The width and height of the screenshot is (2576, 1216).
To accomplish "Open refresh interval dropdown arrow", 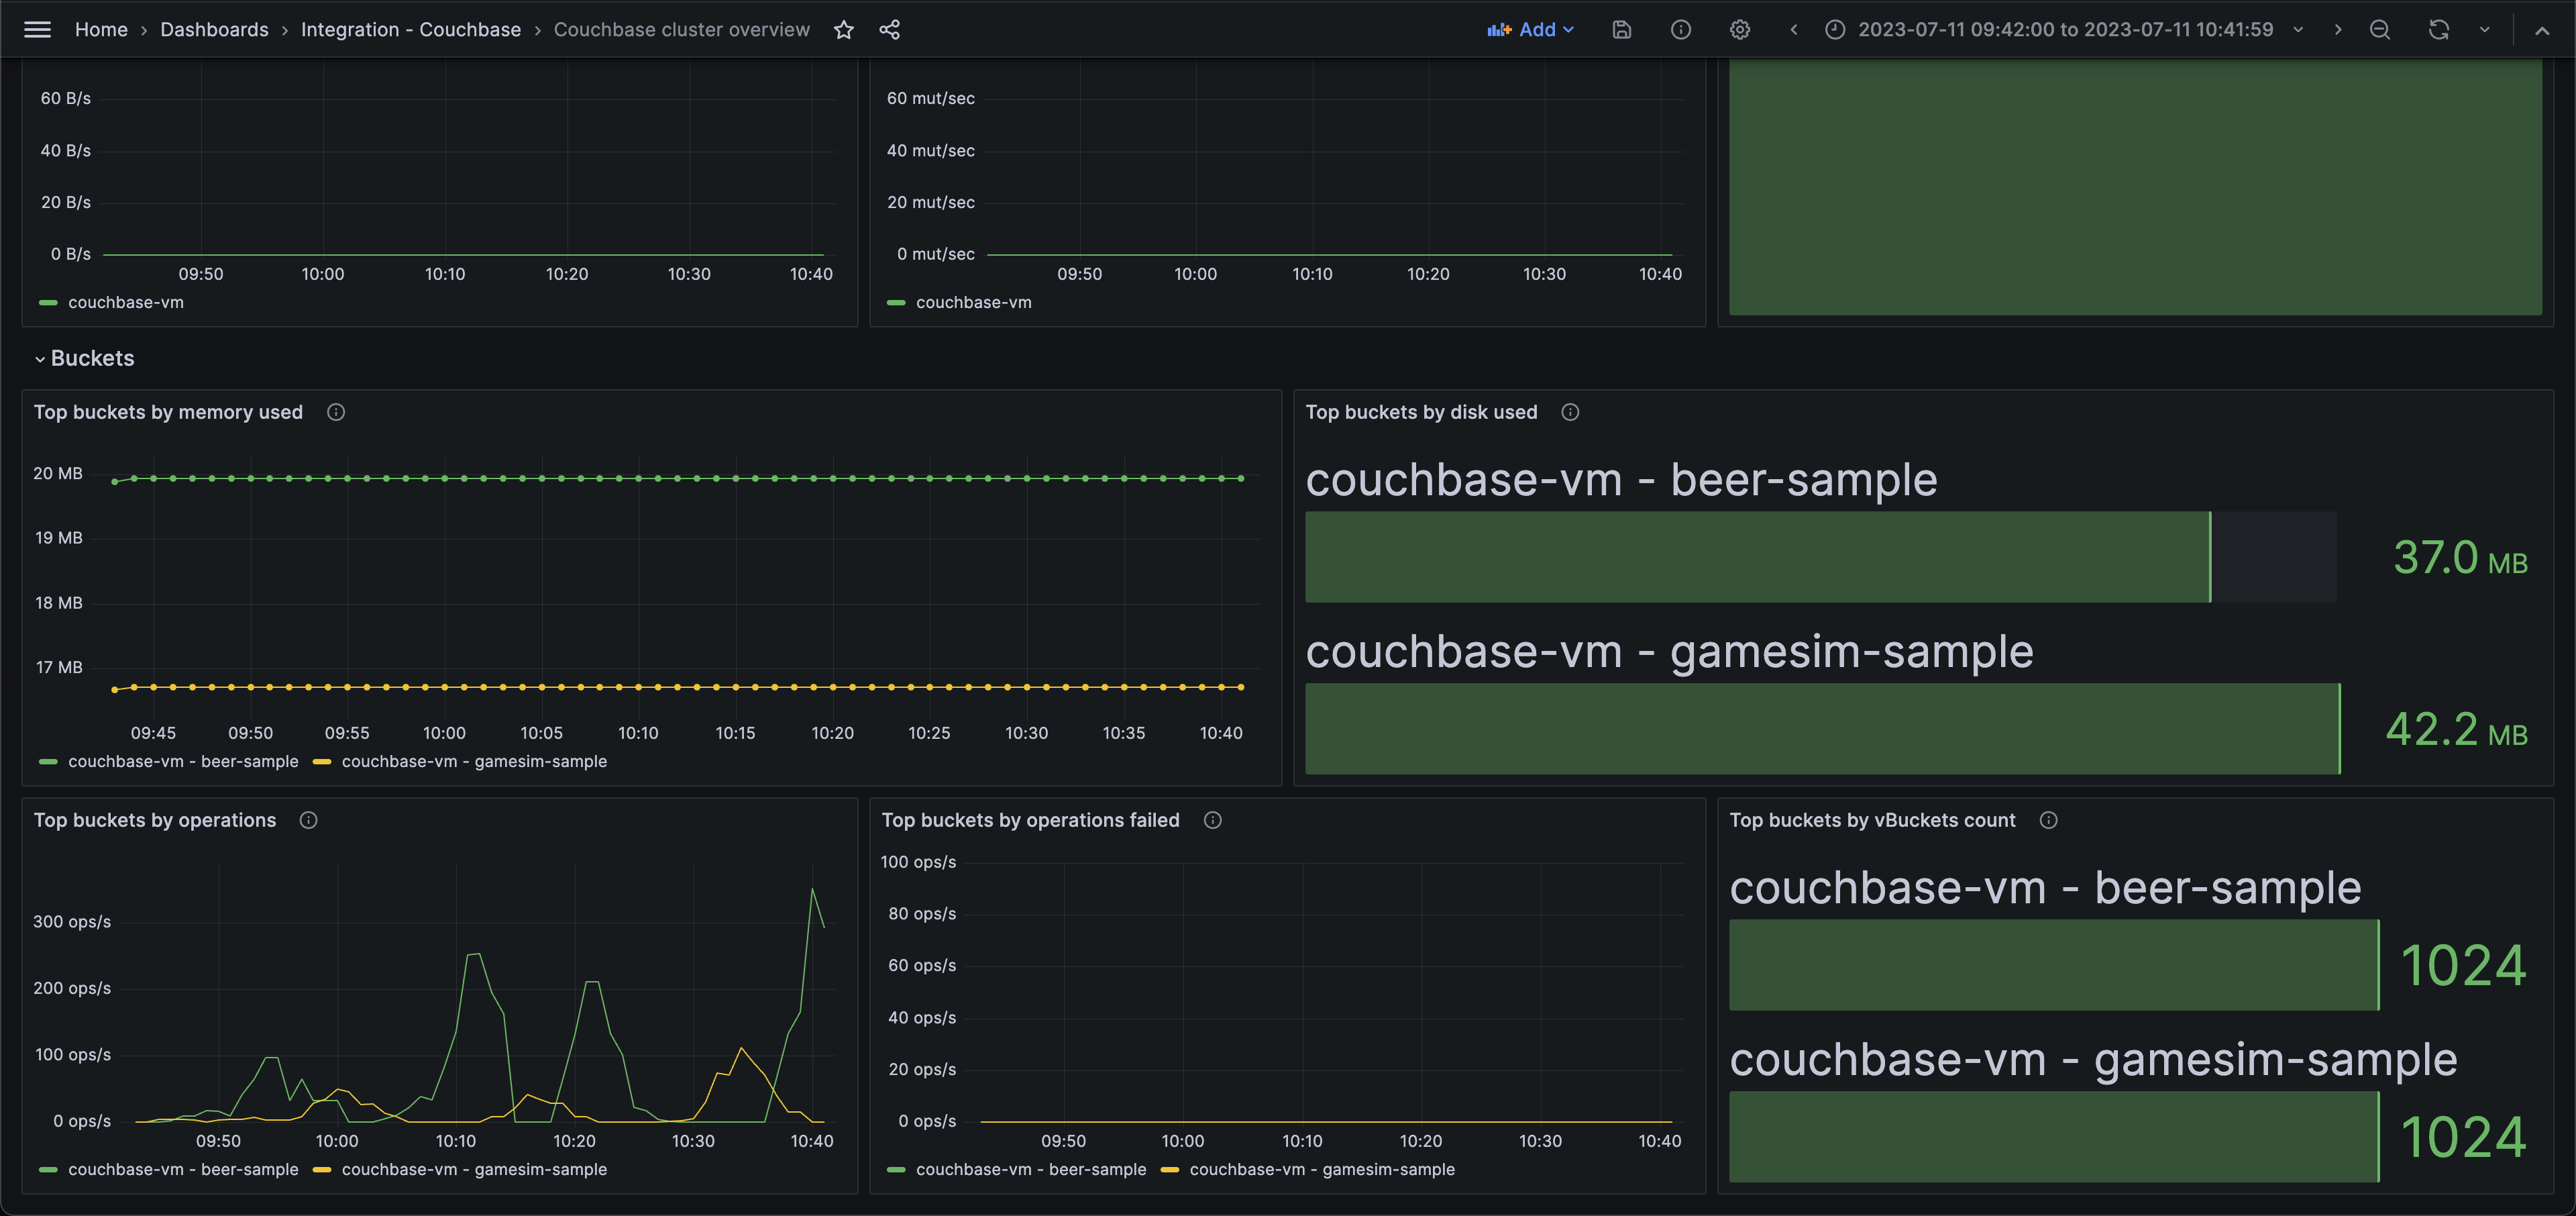I will coord(2484,30).
